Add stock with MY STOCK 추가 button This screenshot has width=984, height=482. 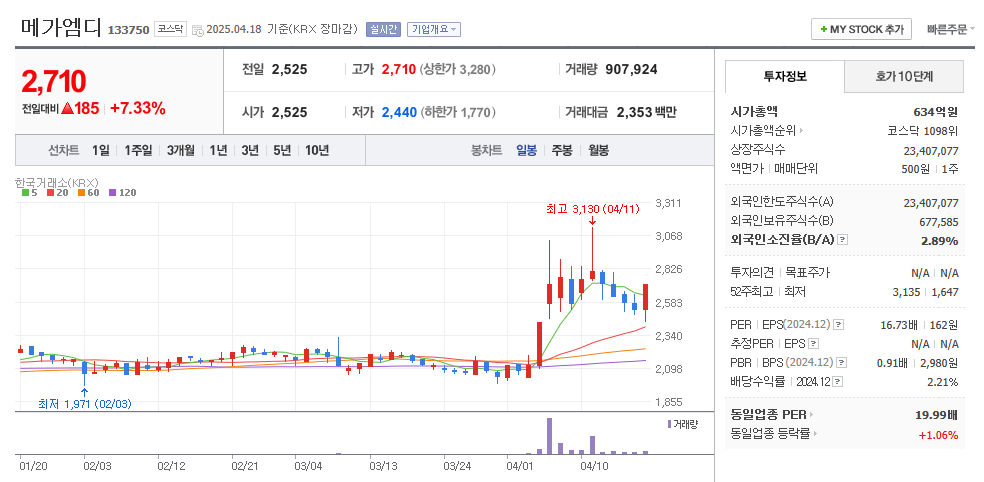(x=861, y=29)
